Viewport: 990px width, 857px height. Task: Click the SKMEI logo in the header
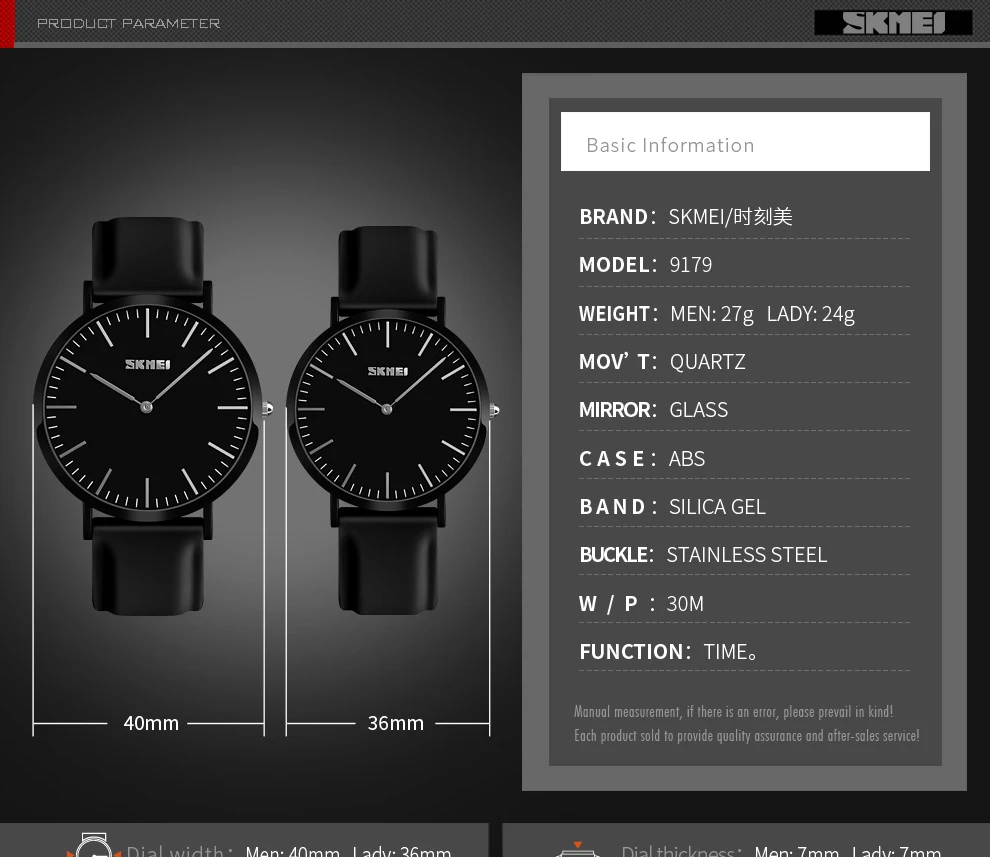coord(893,23)
